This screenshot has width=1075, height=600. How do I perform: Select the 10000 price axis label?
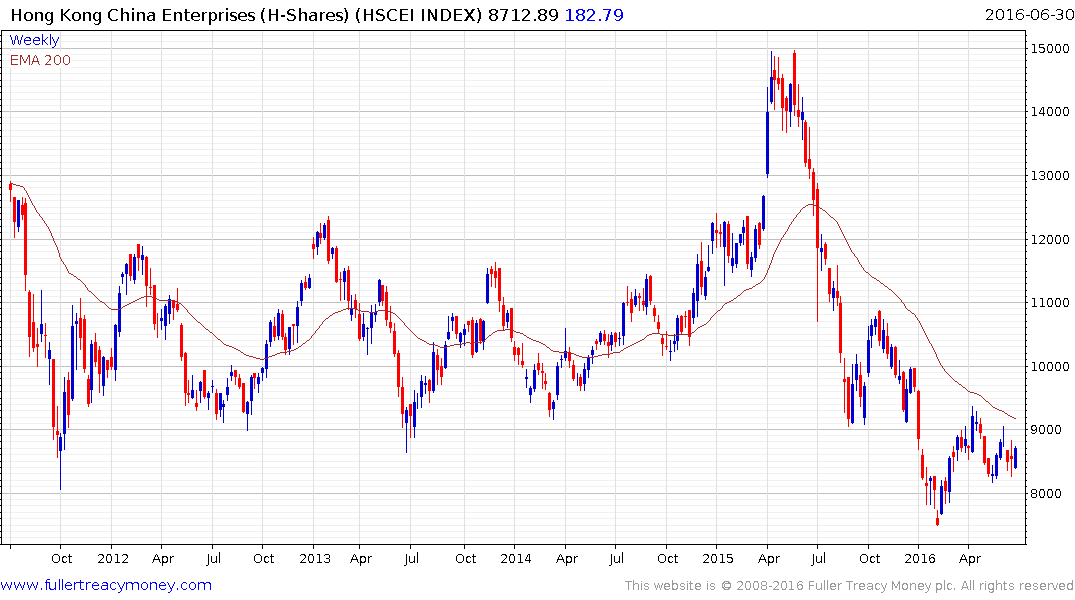click(x=1050, y=367)
